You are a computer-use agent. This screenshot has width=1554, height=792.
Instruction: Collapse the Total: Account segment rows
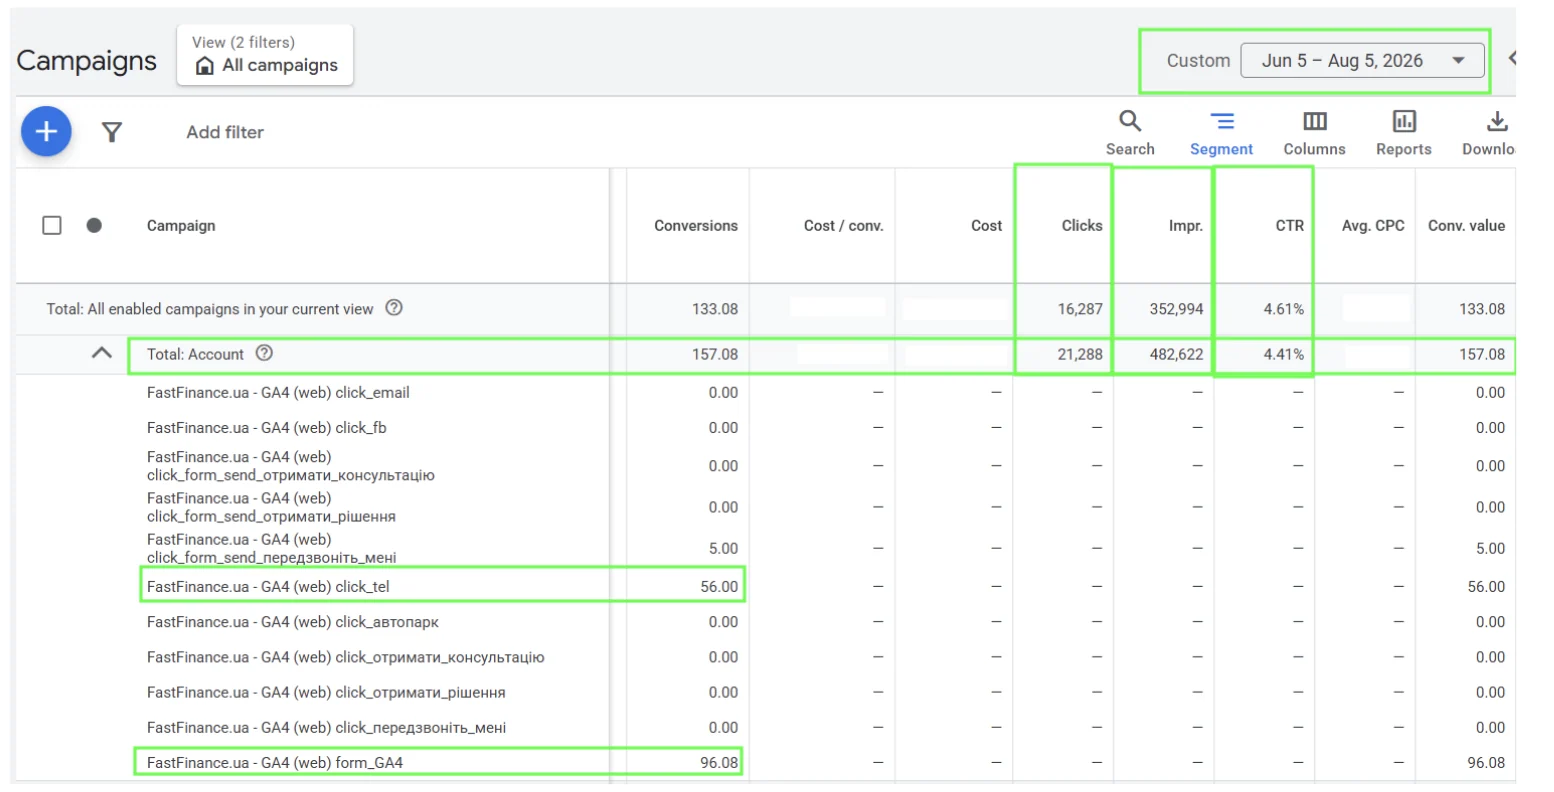(x=101, y=353)
